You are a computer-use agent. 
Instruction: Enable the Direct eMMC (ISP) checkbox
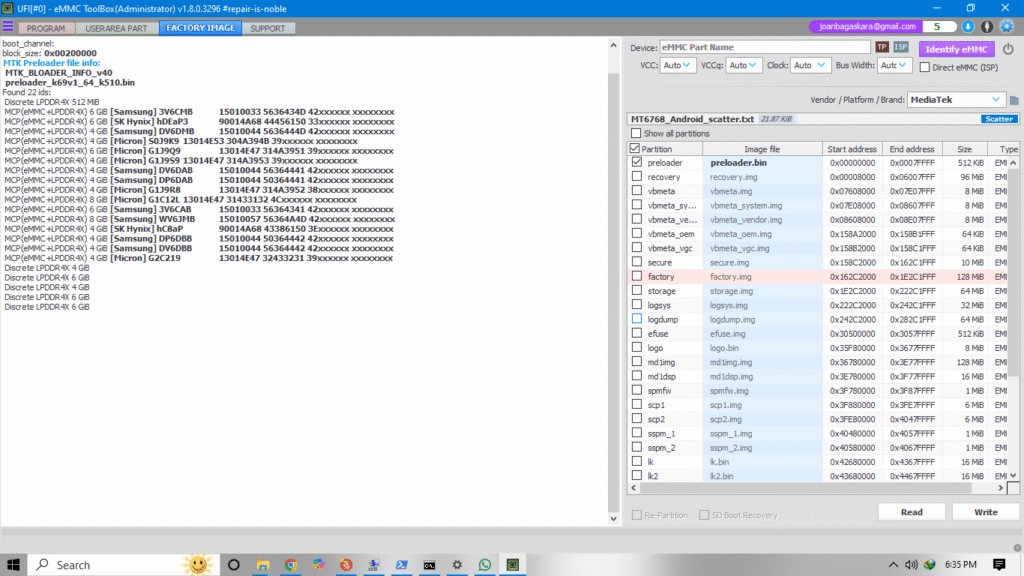[x=925, y=66]
